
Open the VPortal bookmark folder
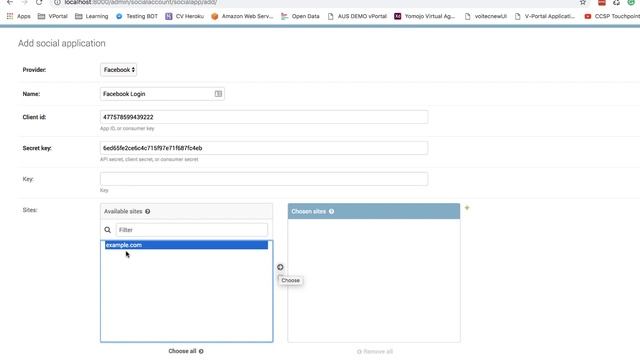(x=52, y=16)
